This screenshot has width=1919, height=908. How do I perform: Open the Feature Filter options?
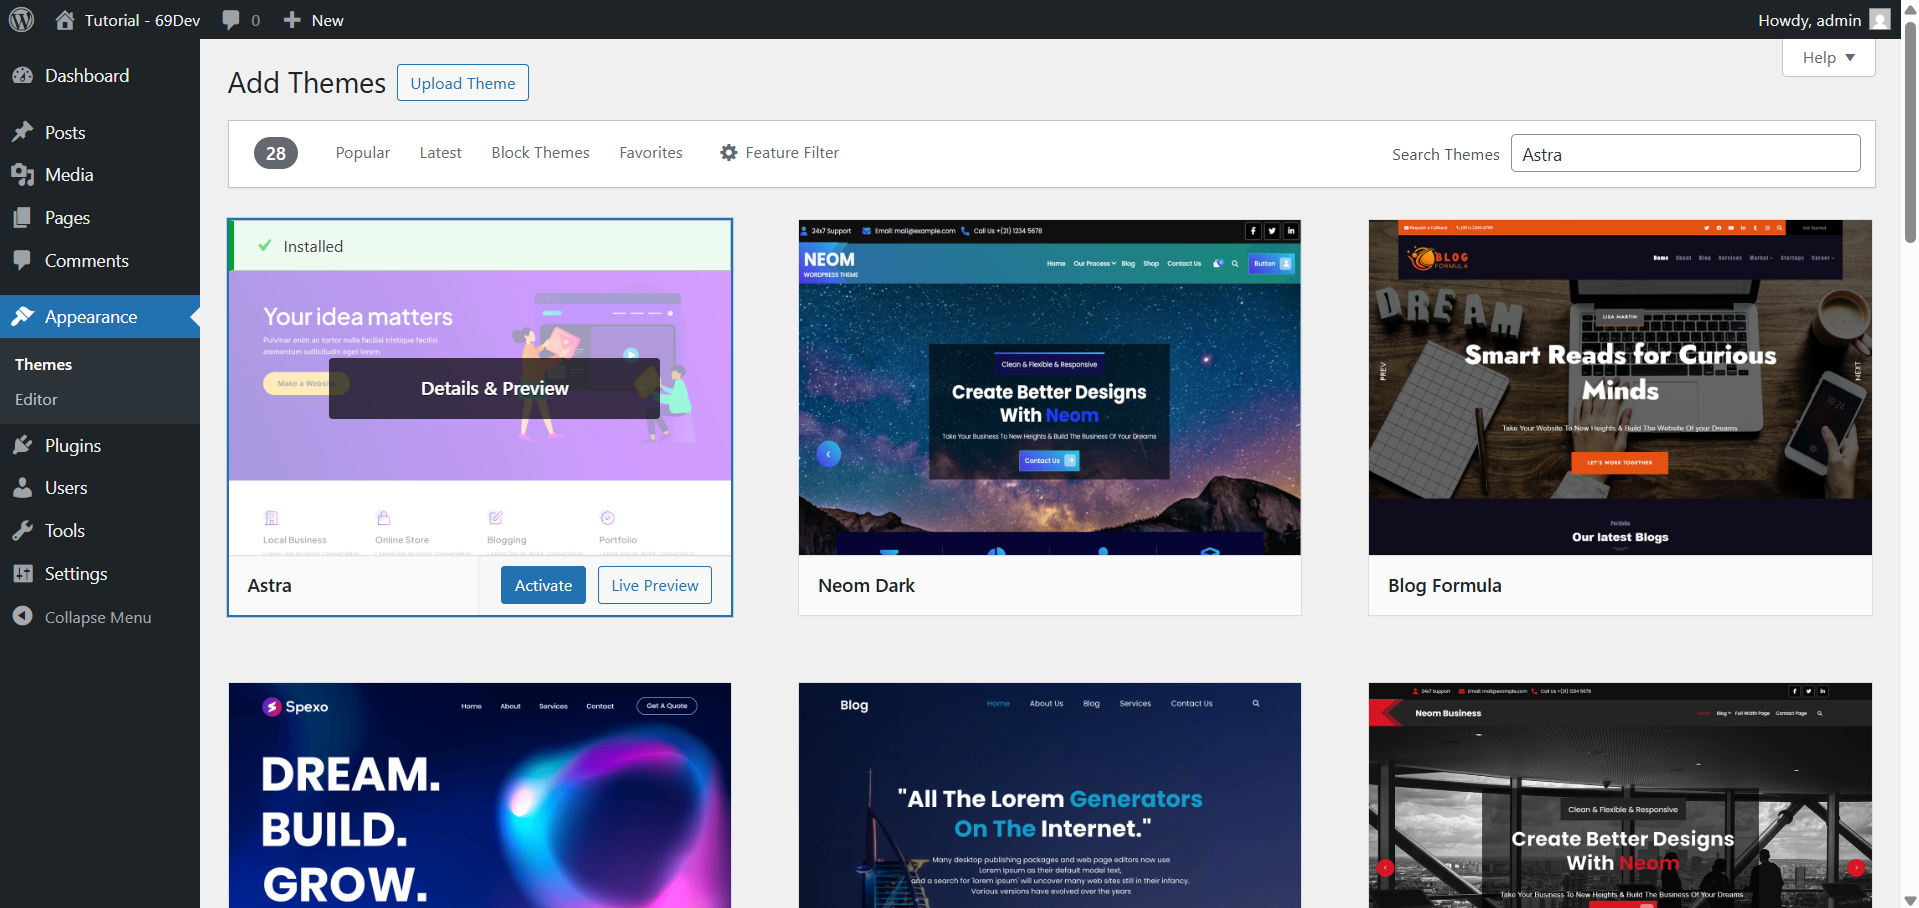click(779, 153)
